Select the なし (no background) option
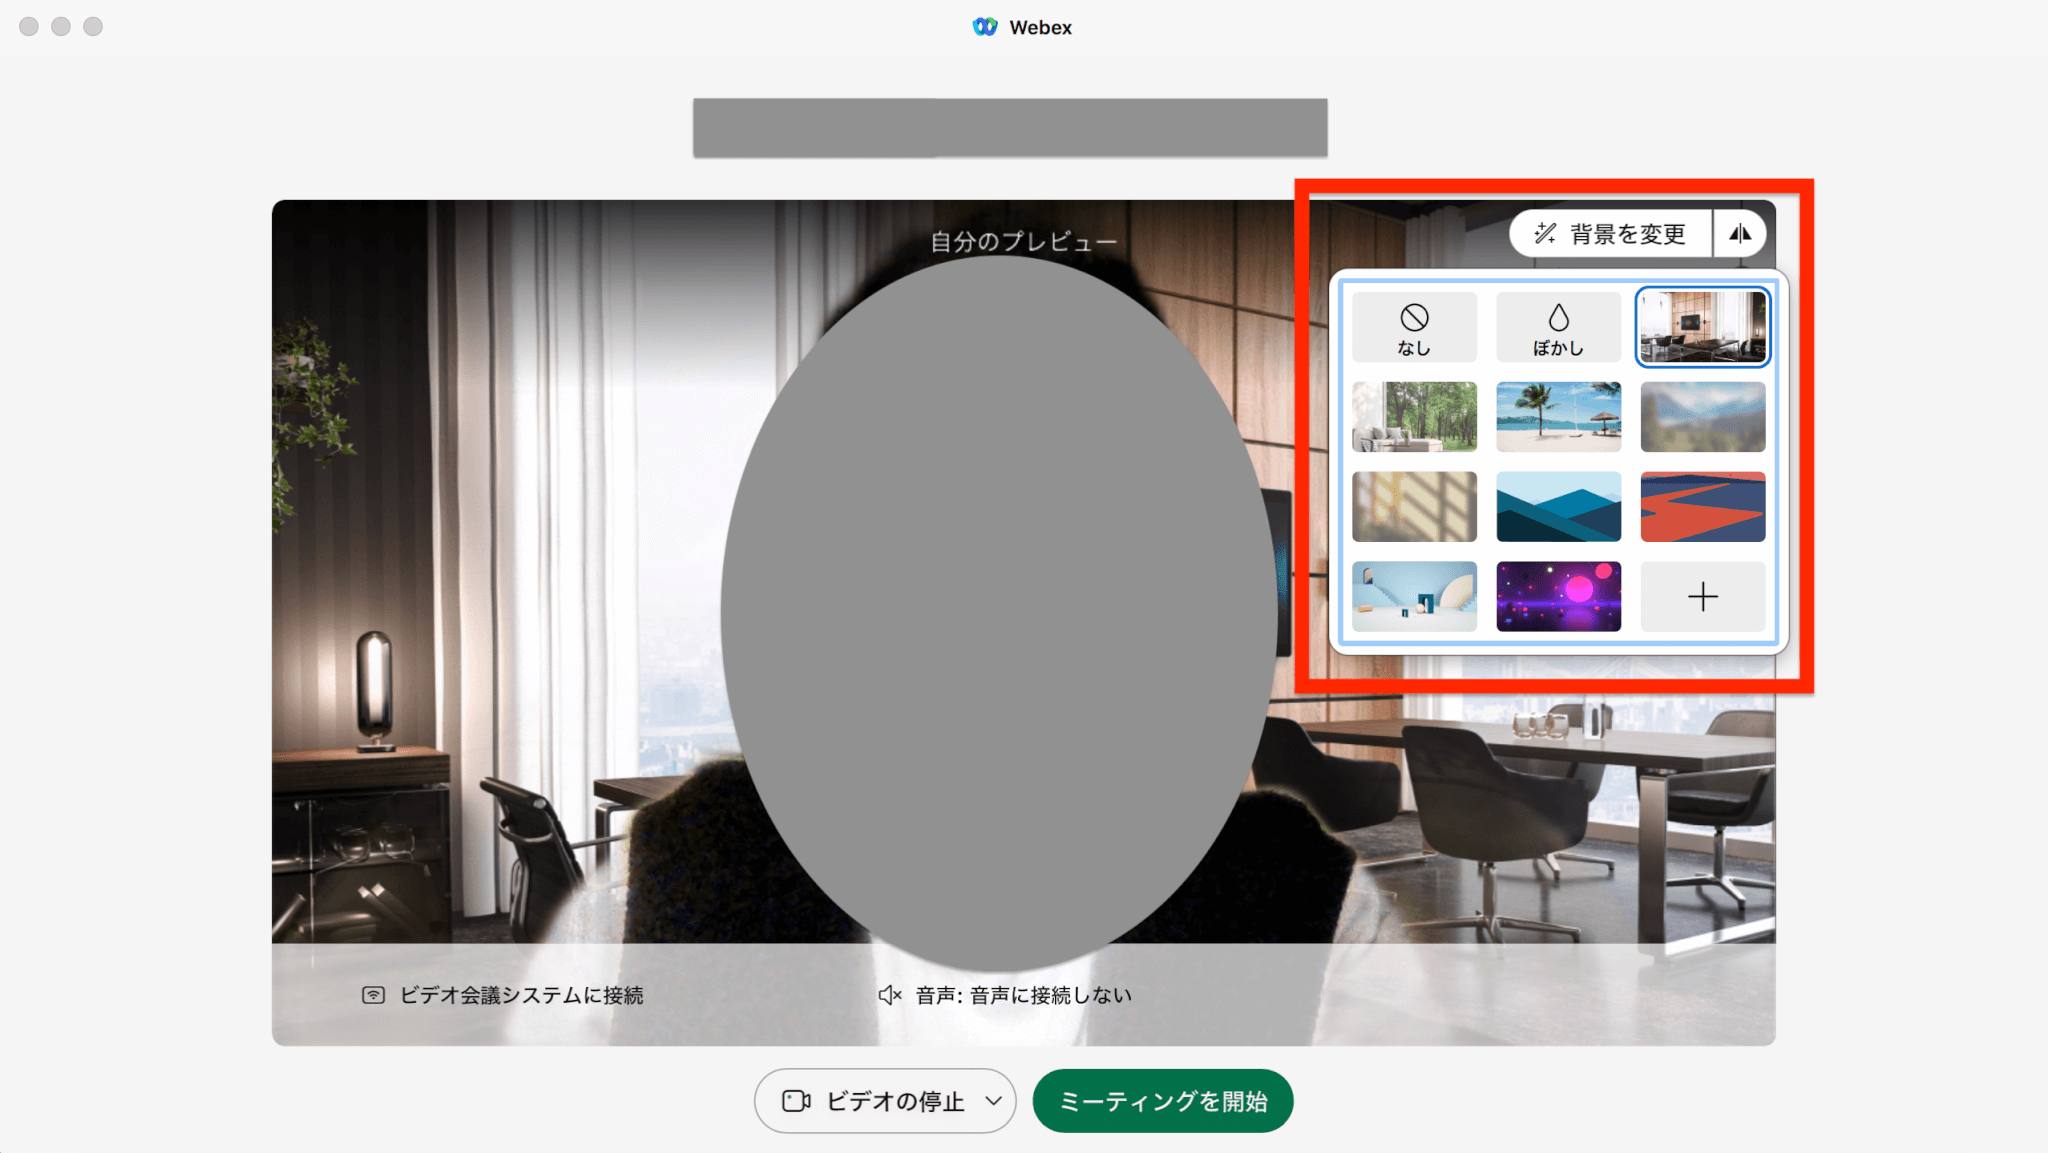The width and height of the screenshot is (2048, 1153). tap(1414, 327)
